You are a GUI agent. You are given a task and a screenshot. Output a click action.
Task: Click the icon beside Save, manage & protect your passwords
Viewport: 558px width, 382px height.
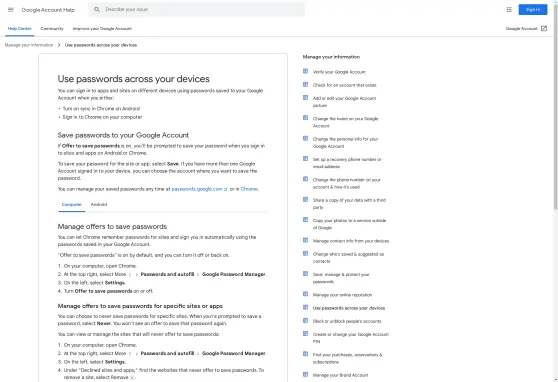[305, 273]
